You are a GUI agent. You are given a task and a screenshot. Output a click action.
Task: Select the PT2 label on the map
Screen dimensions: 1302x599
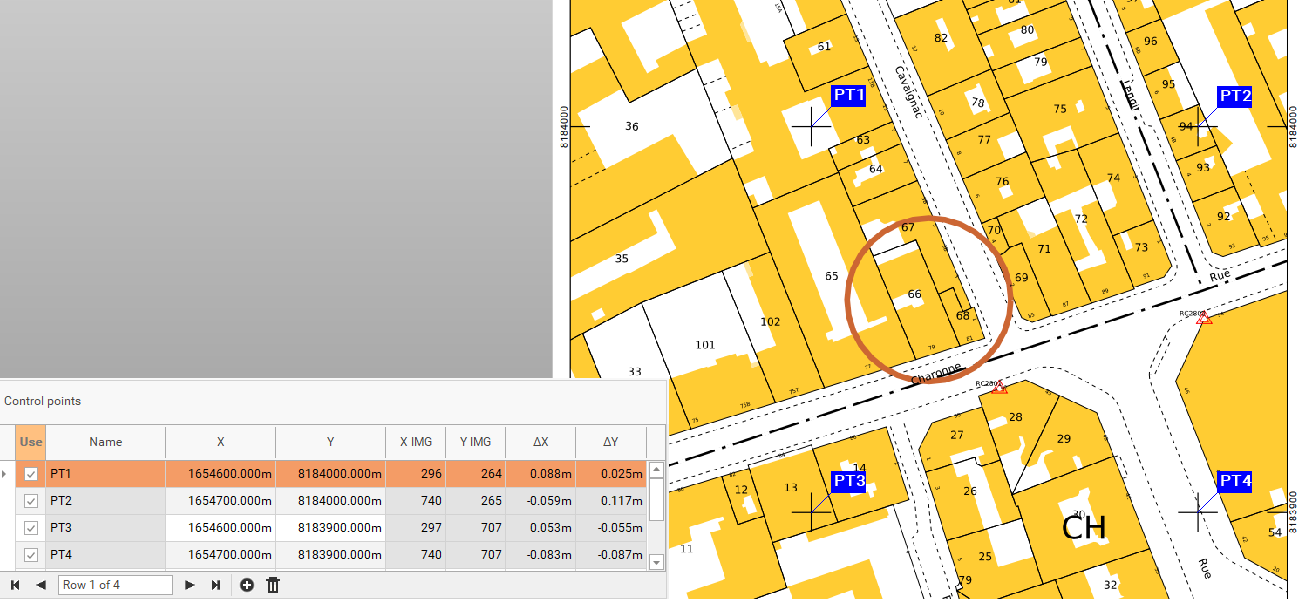pyautogui.click(x=1235, y=96)
